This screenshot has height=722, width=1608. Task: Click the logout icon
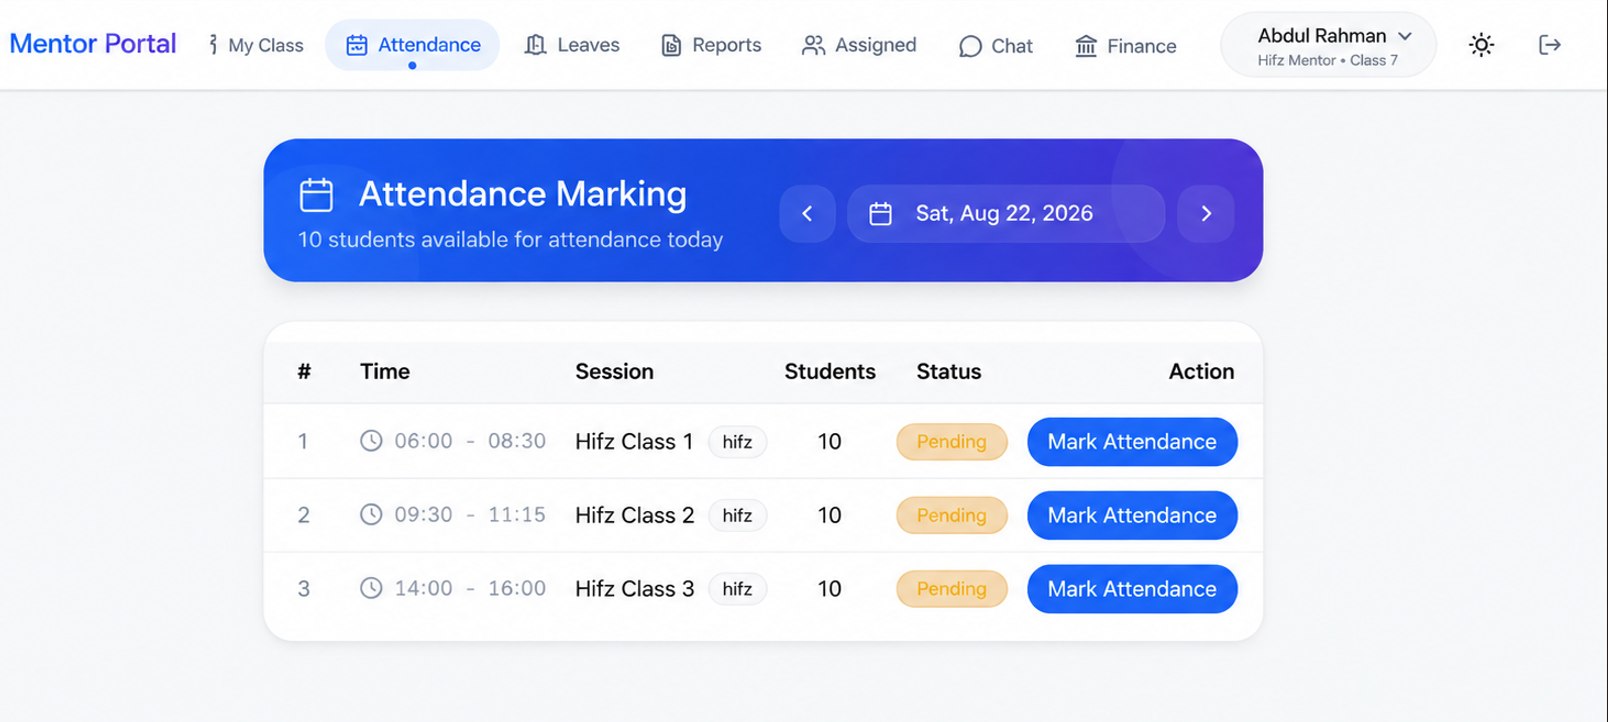1549,45
